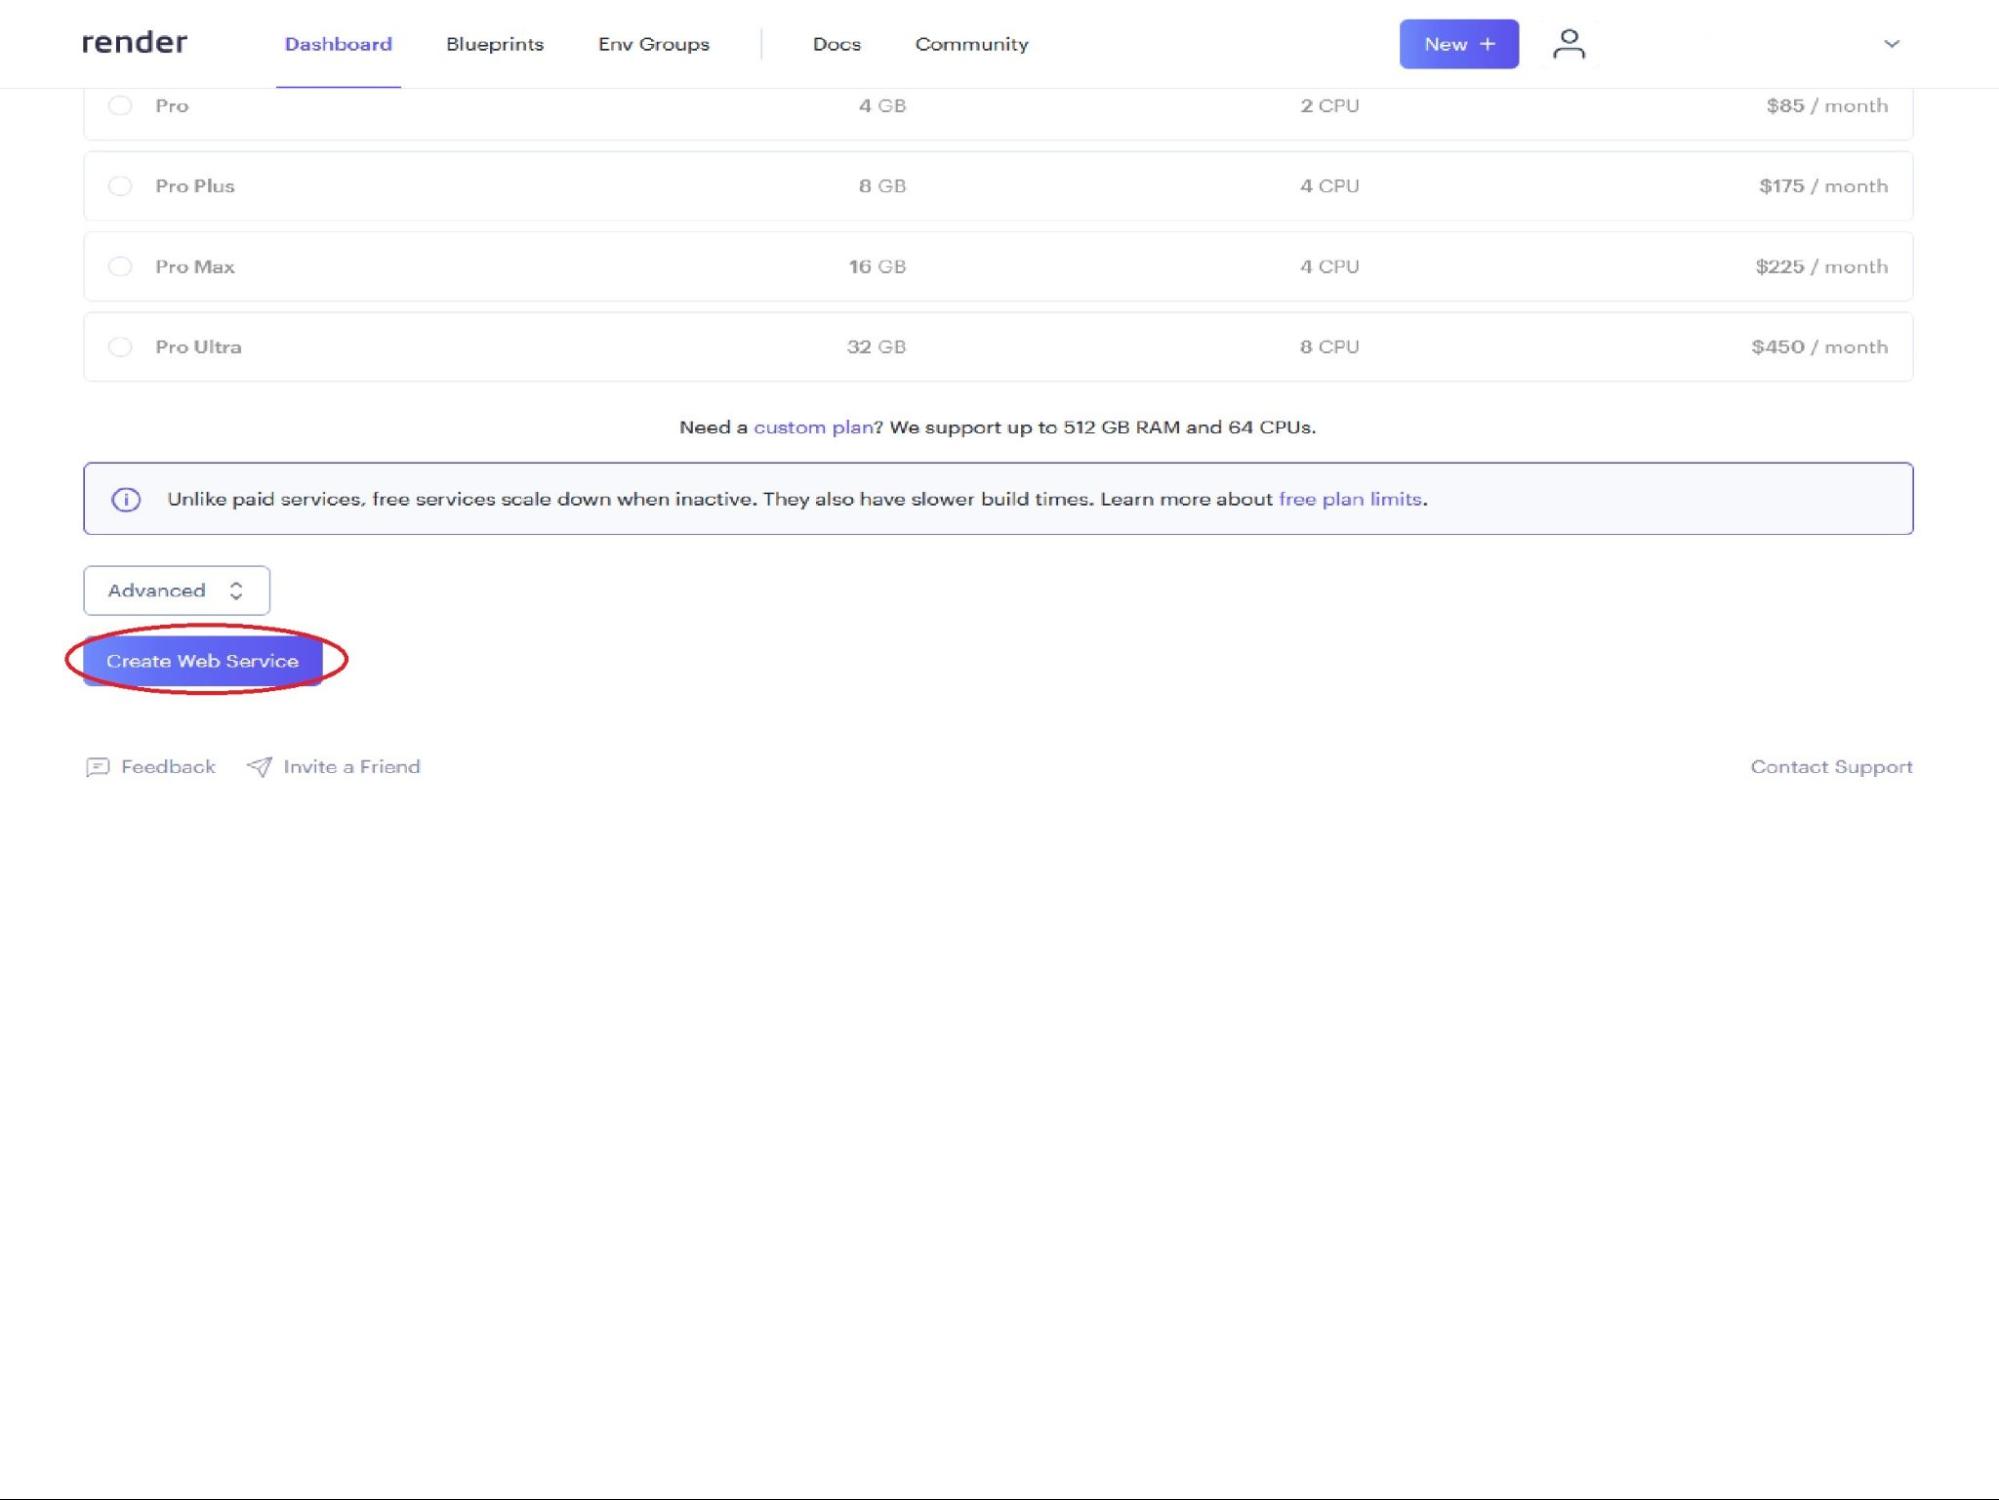
Task: Select the Pro Plus plan
Action: coord(121,185)
